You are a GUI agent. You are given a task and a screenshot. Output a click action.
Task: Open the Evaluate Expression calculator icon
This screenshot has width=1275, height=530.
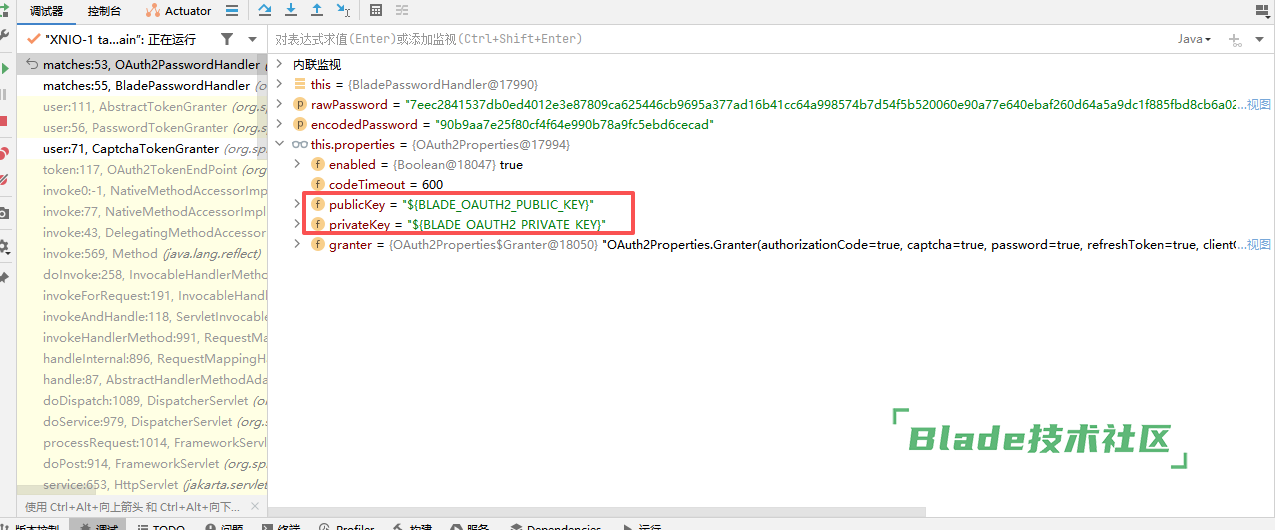click(x=376, y=11)
